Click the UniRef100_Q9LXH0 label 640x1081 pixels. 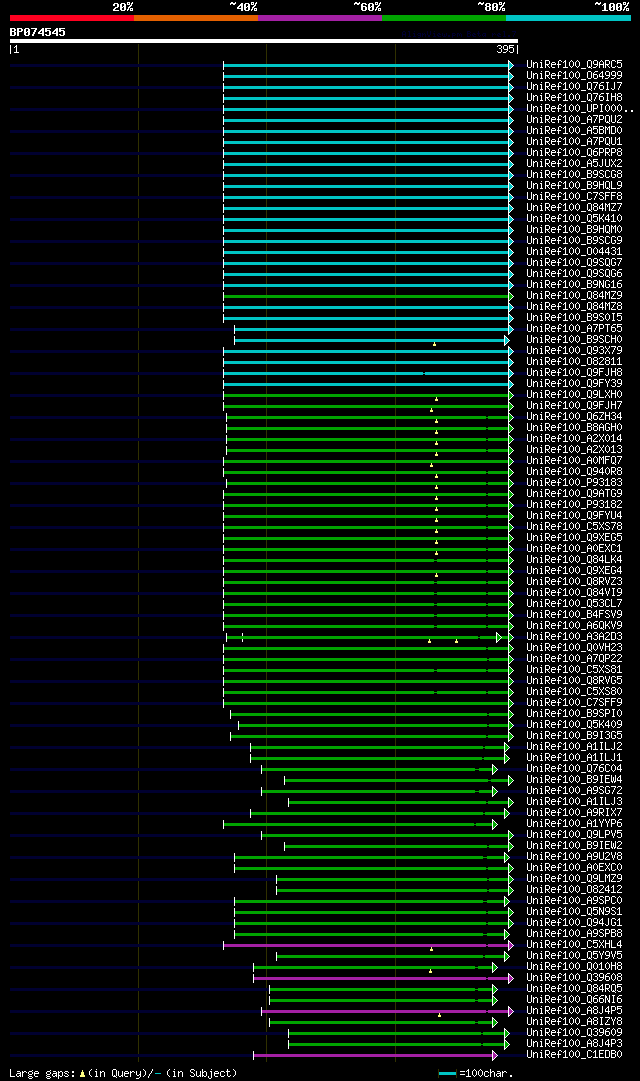point(574,395)
